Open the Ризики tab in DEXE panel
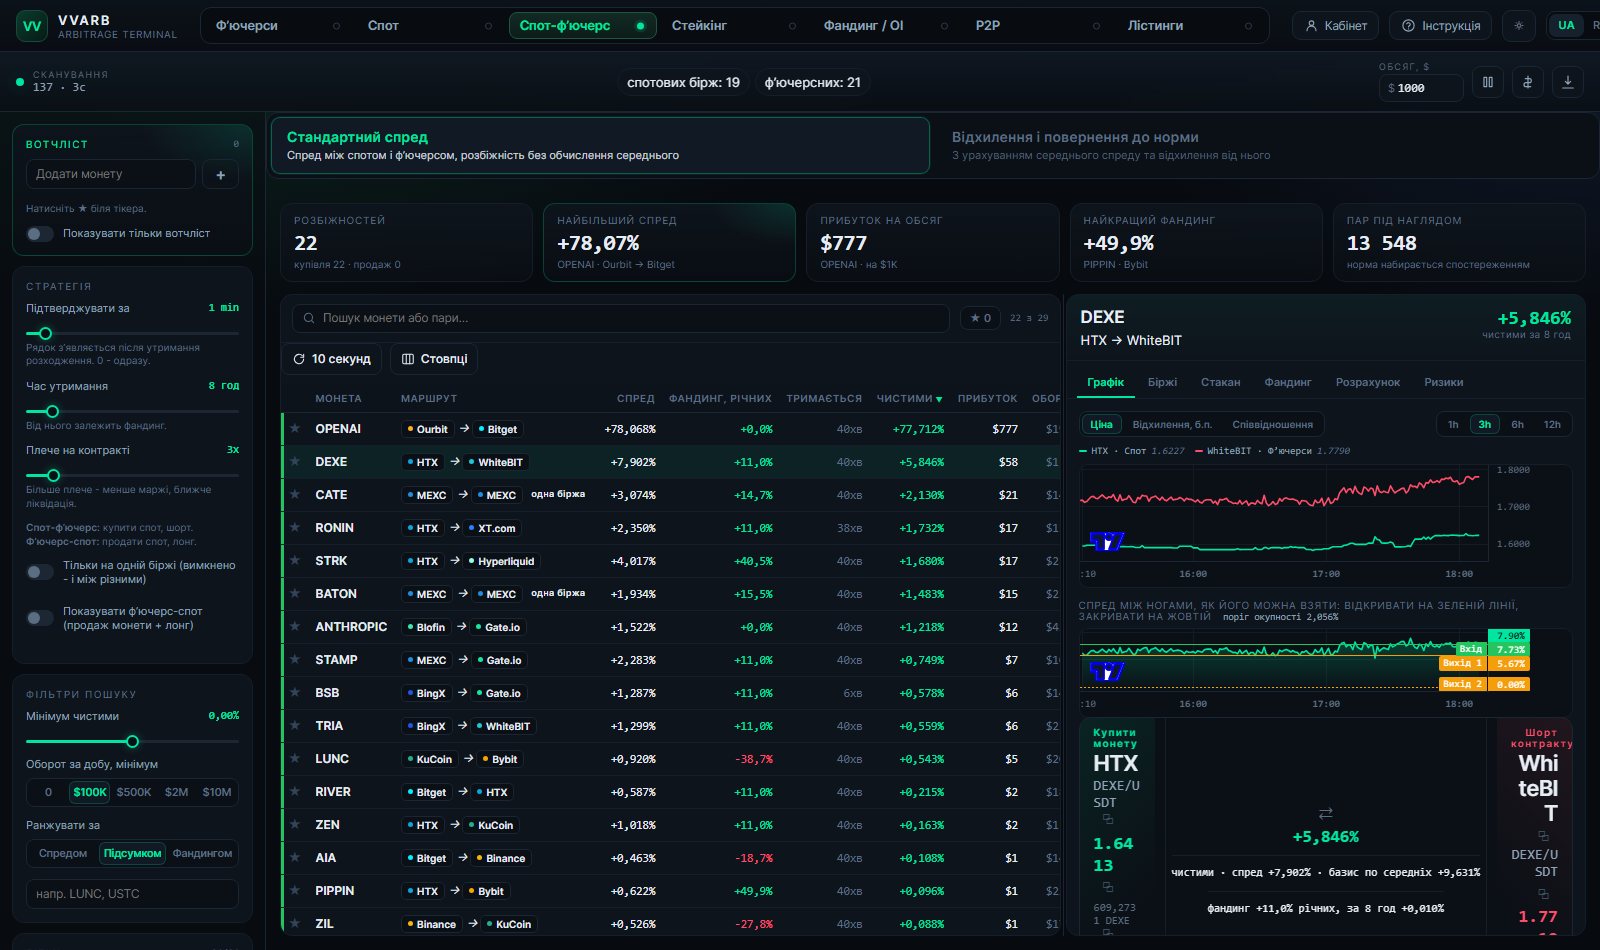The image size is (1600, 950). coord(1443,382)
